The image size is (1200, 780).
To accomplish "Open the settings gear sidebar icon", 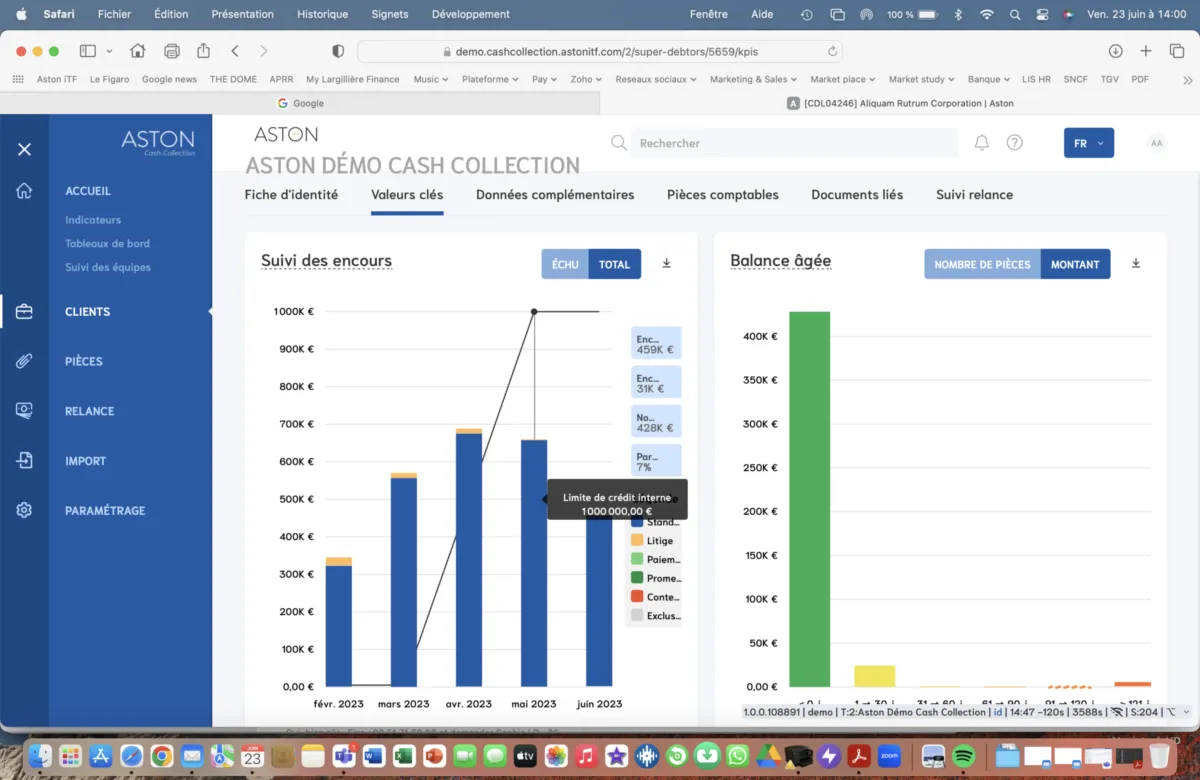I will (24, 510).
